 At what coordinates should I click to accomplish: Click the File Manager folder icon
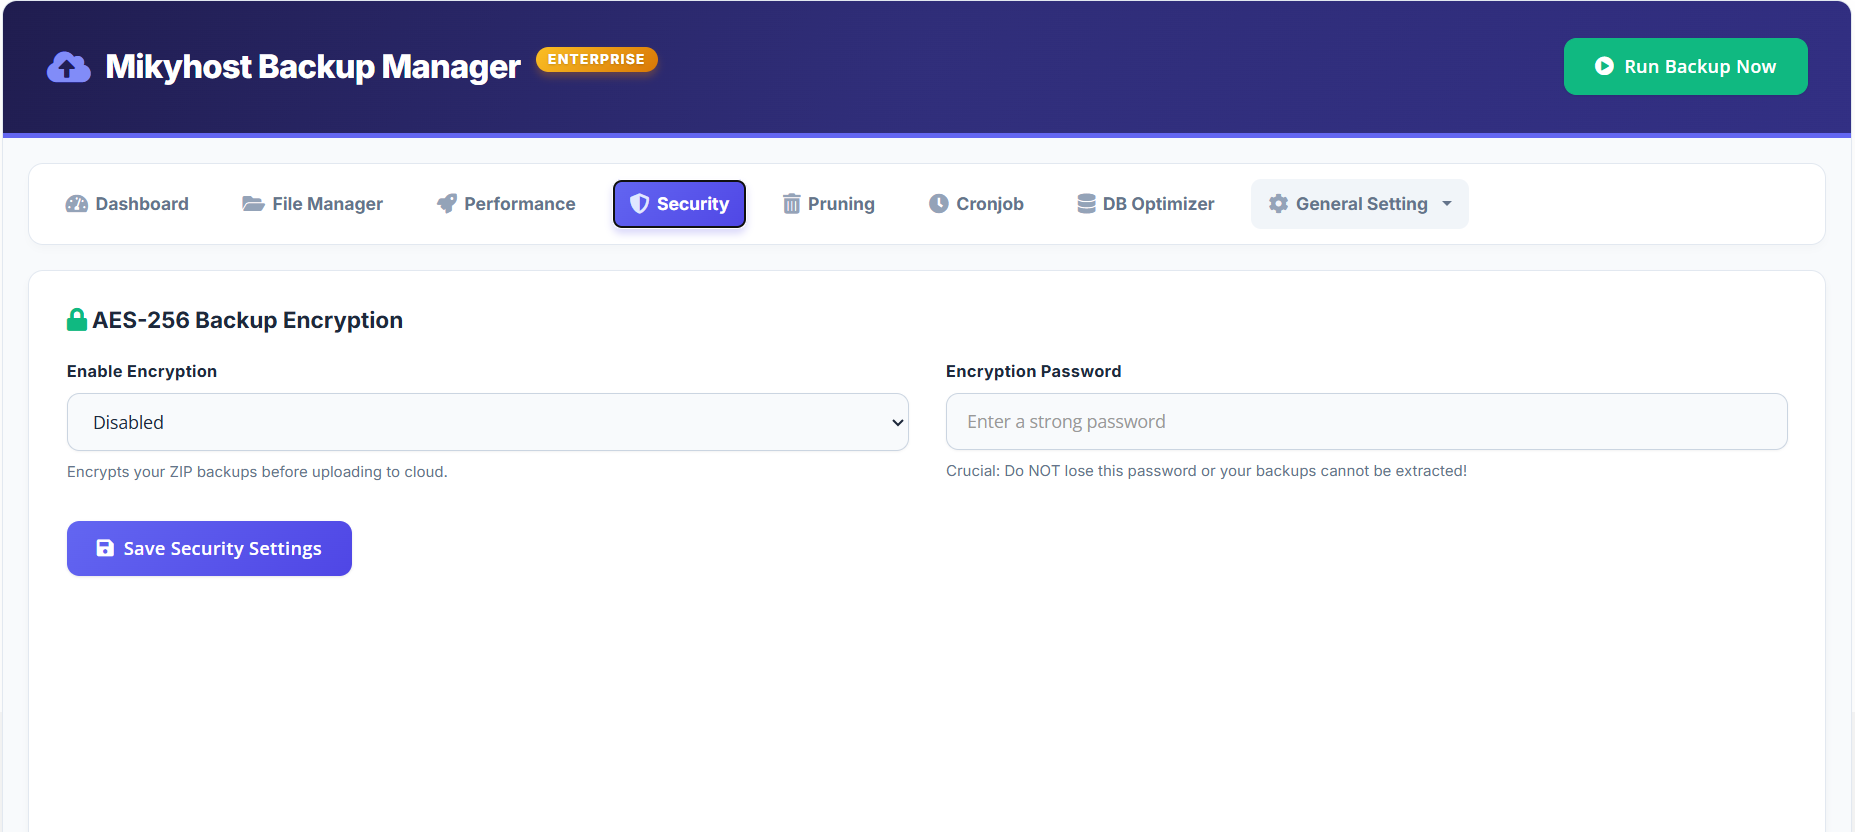[x=253, y=204]
